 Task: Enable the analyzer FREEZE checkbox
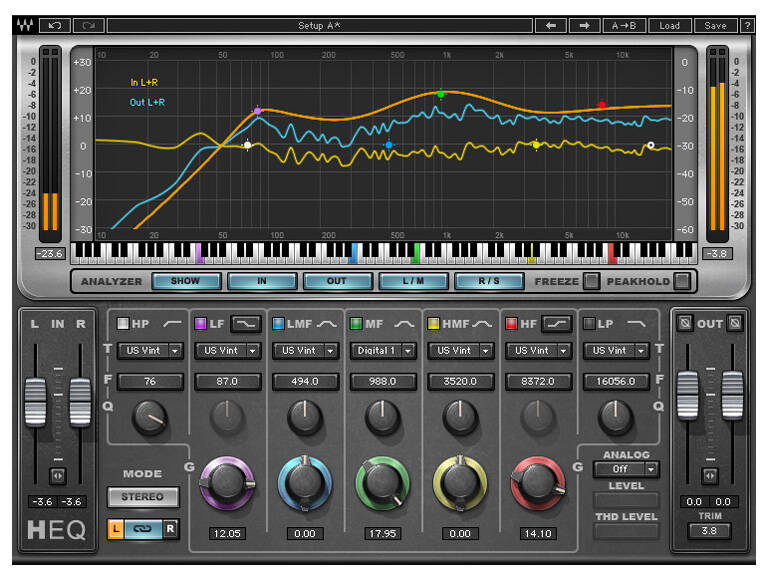[591, 281]
